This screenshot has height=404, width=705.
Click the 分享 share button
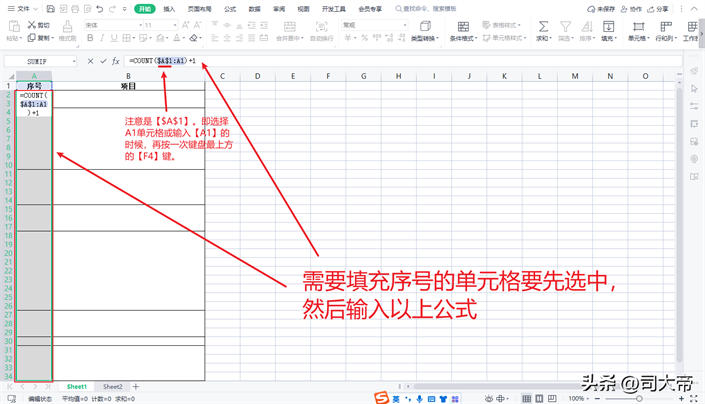[x=660, y=9]
